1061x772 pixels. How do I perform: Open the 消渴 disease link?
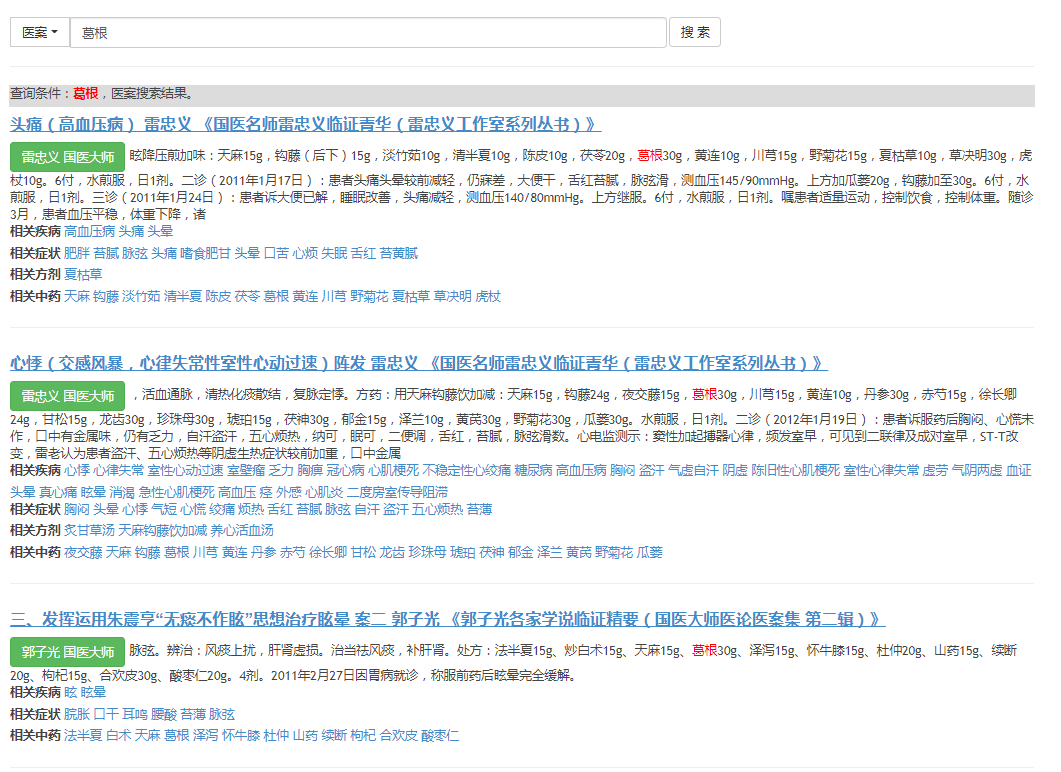click(122, 493)
